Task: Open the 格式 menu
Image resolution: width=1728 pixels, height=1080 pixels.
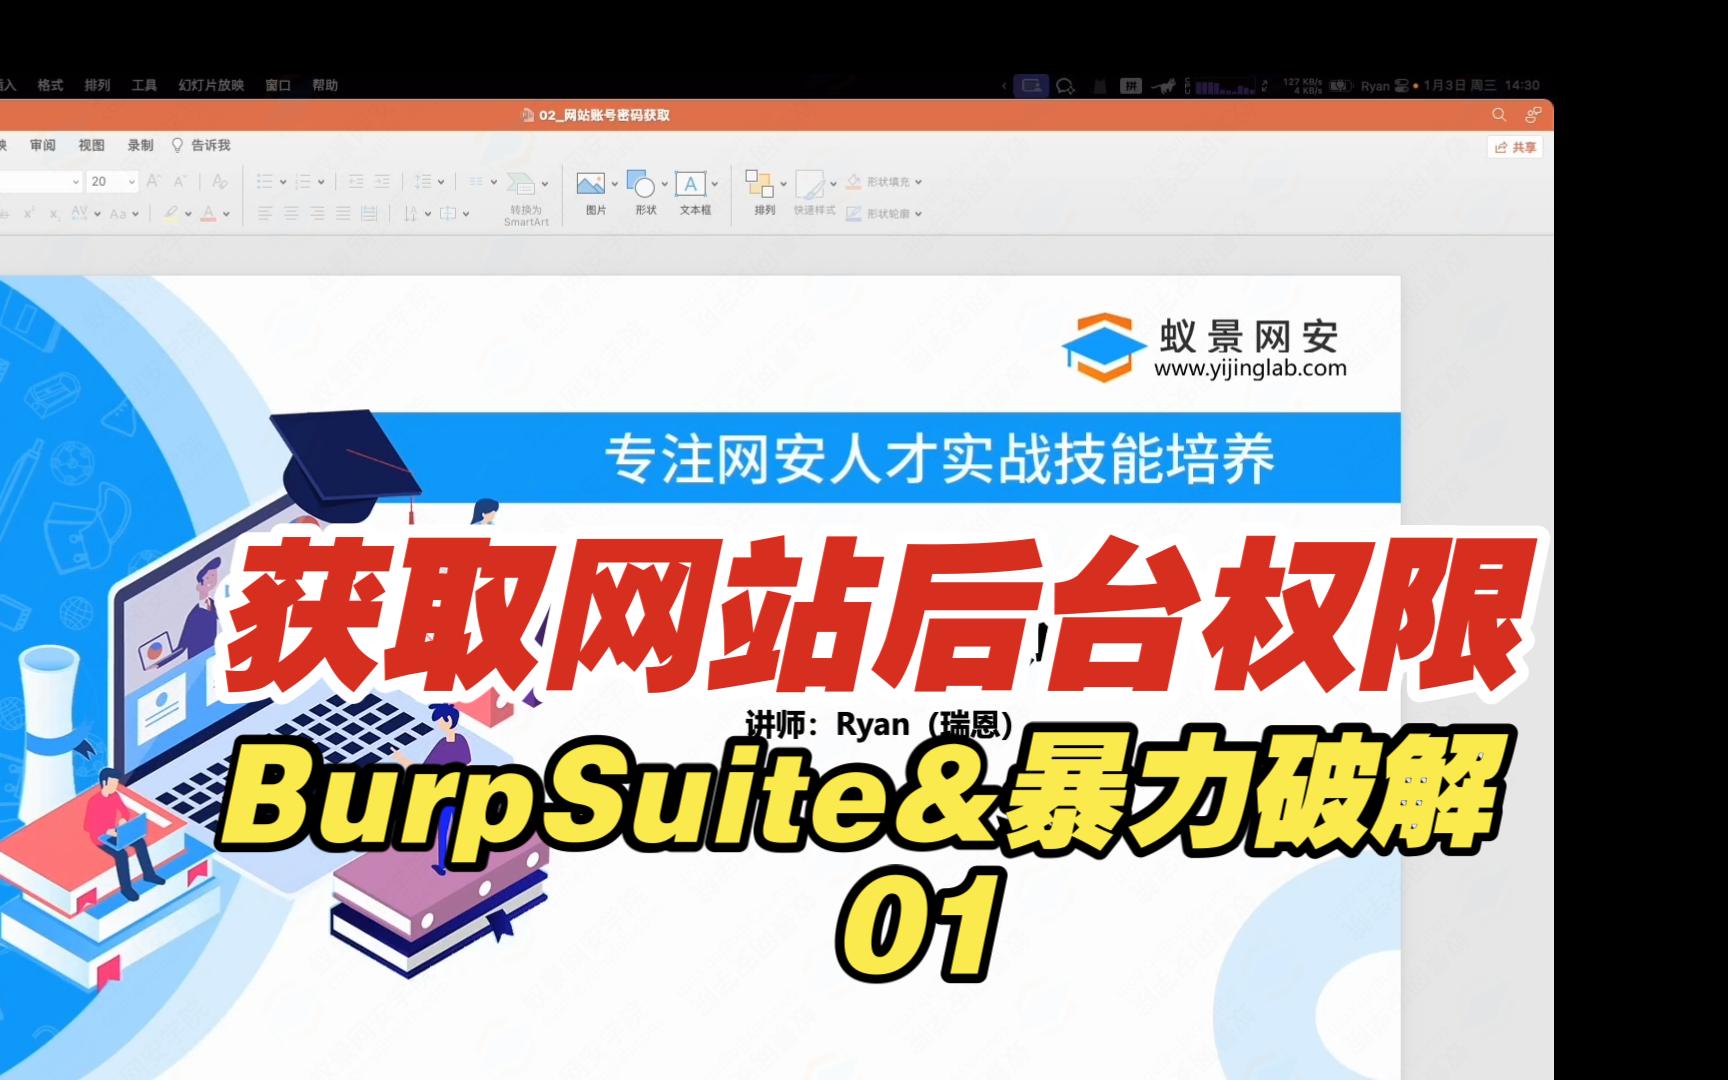Action: (x=50, y=86)
